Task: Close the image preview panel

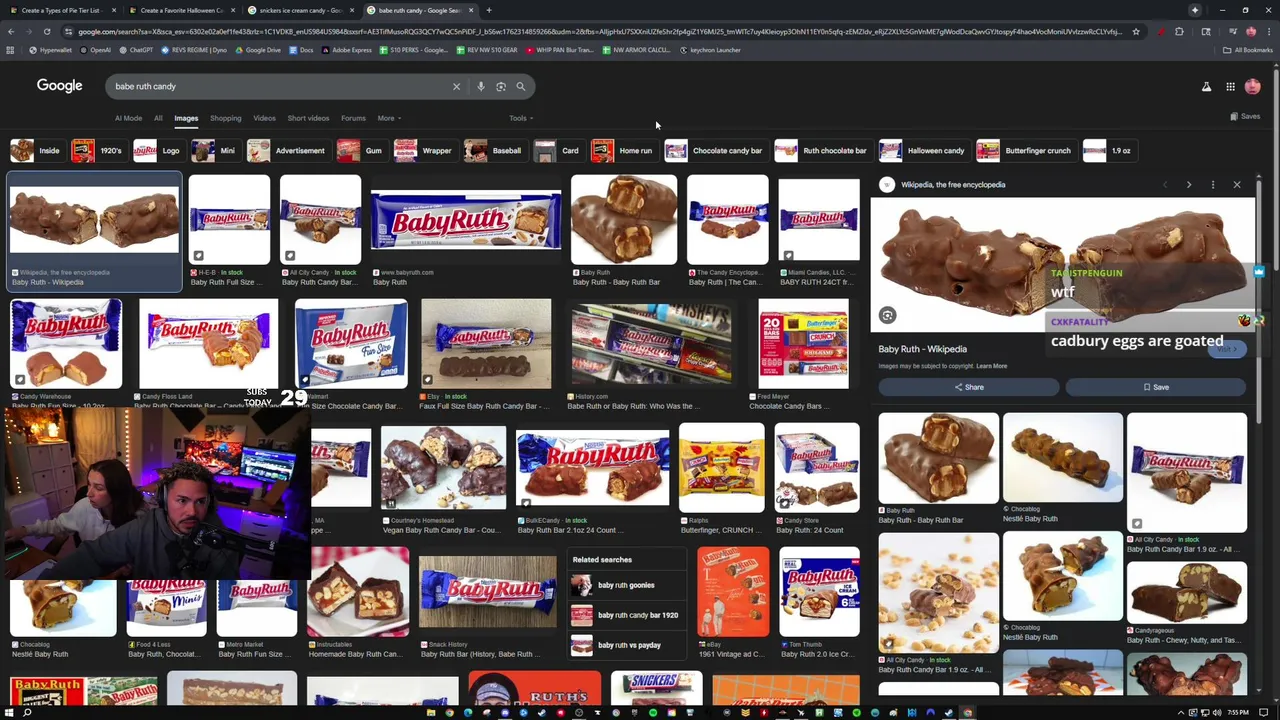Action: [x=1237, y=185]
